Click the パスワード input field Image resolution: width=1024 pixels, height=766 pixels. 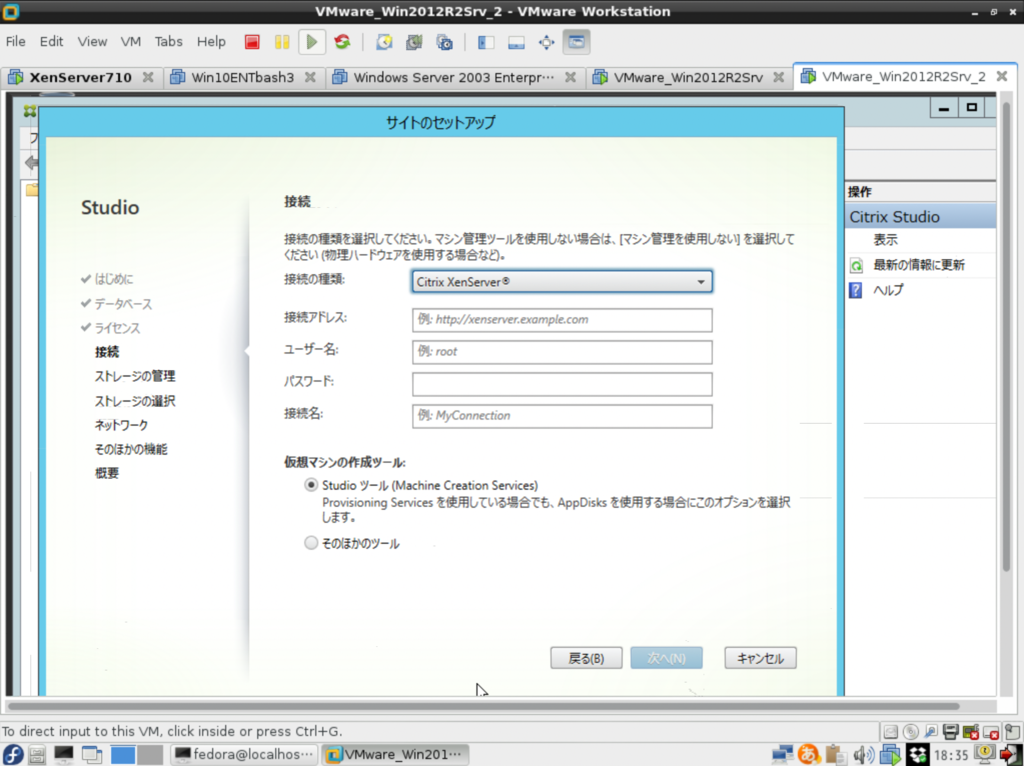(562, 384)
